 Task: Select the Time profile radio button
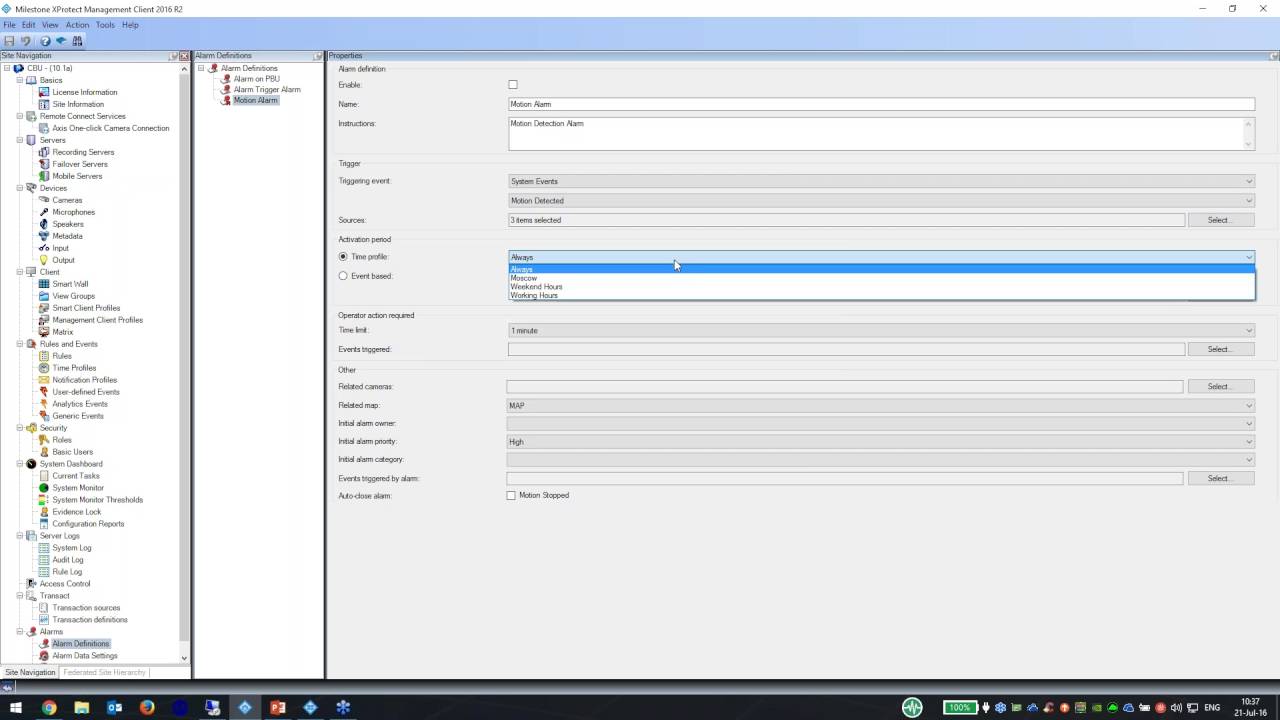coord(343,257)
